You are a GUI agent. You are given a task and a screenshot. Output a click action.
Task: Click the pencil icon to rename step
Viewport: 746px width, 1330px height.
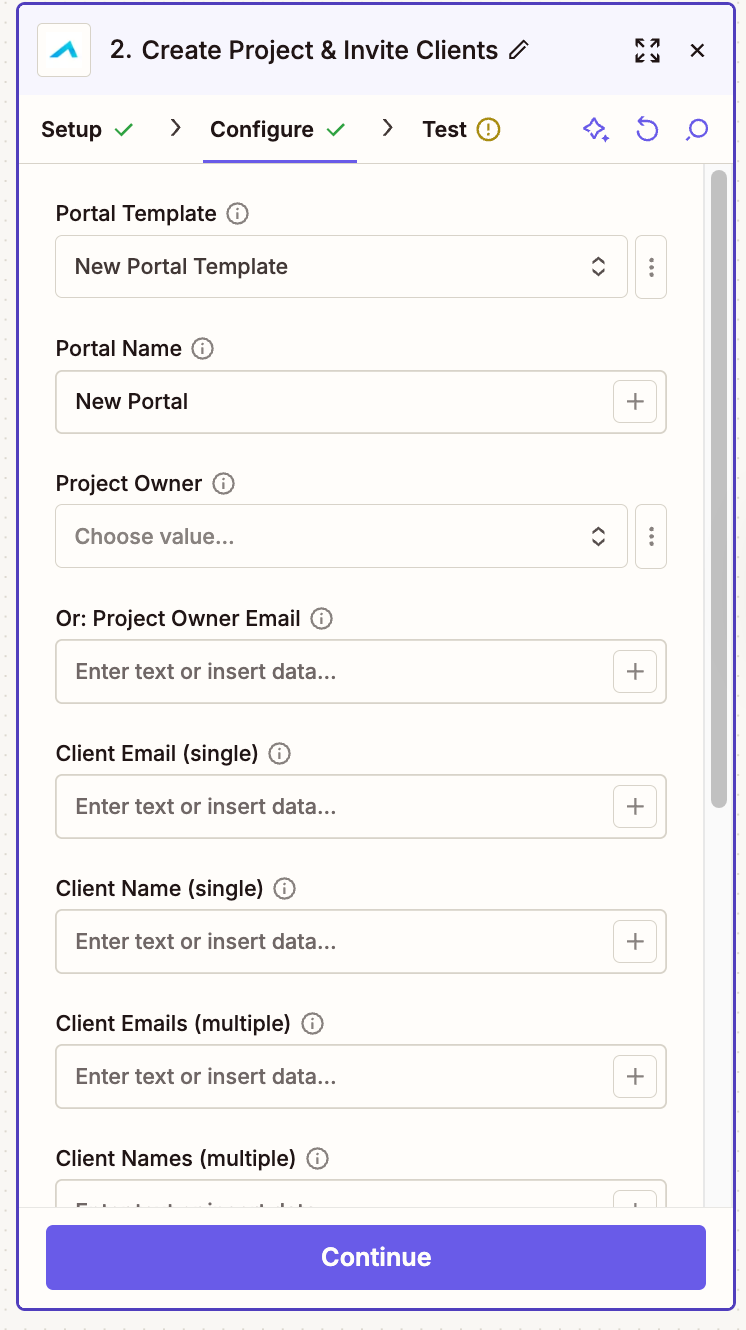518,50
